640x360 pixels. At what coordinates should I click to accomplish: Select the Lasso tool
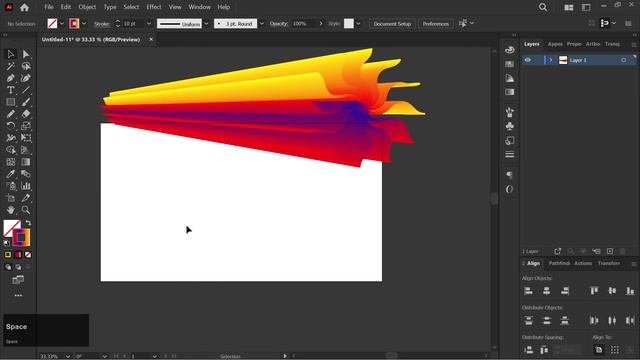26,66
